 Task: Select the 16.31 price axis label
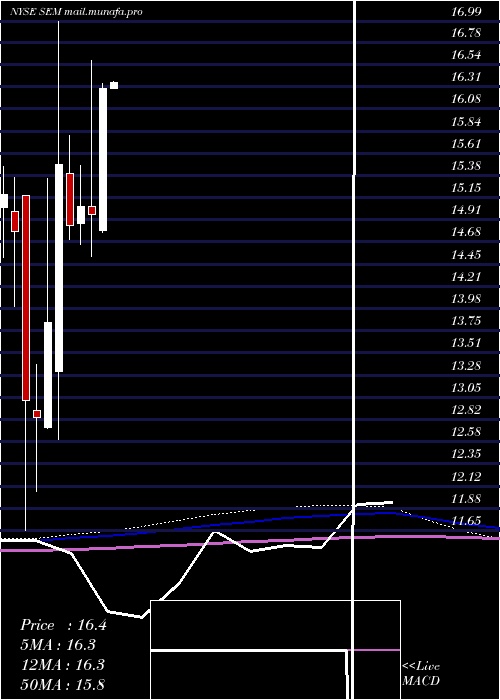click(x=466, y=77)
